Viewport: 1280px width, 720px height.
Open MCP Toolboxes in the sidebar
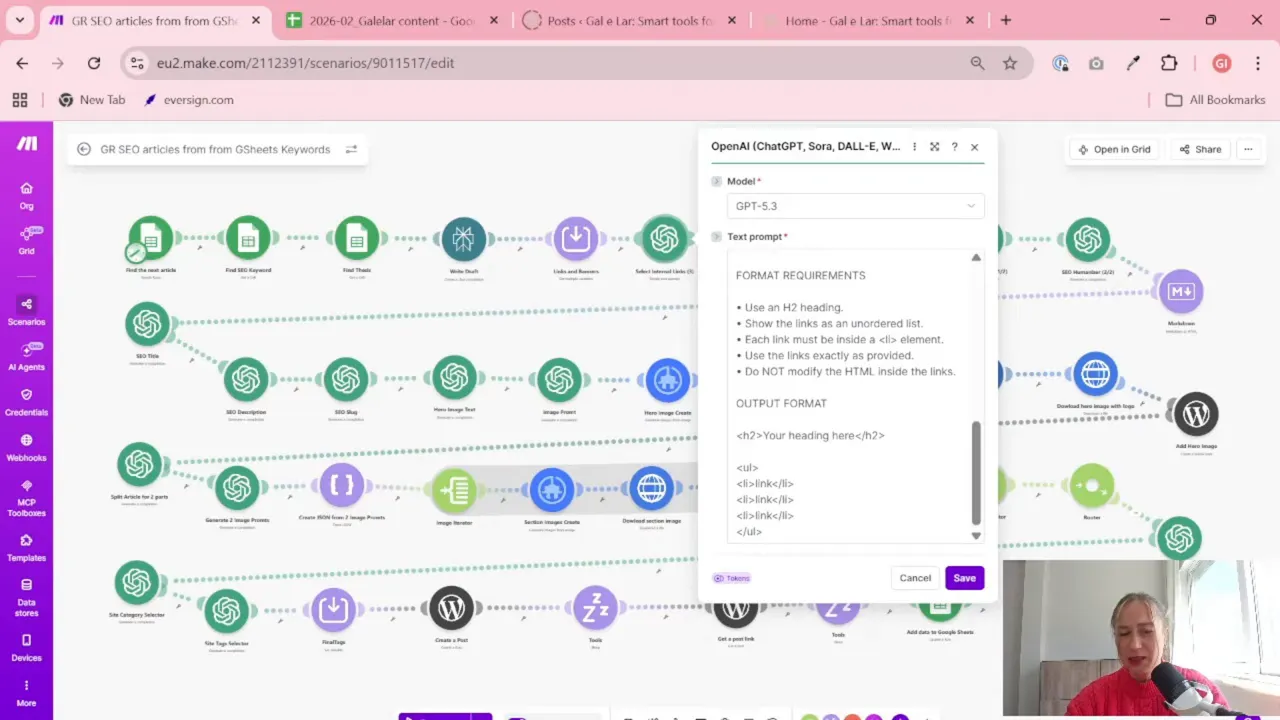(26, 498)
